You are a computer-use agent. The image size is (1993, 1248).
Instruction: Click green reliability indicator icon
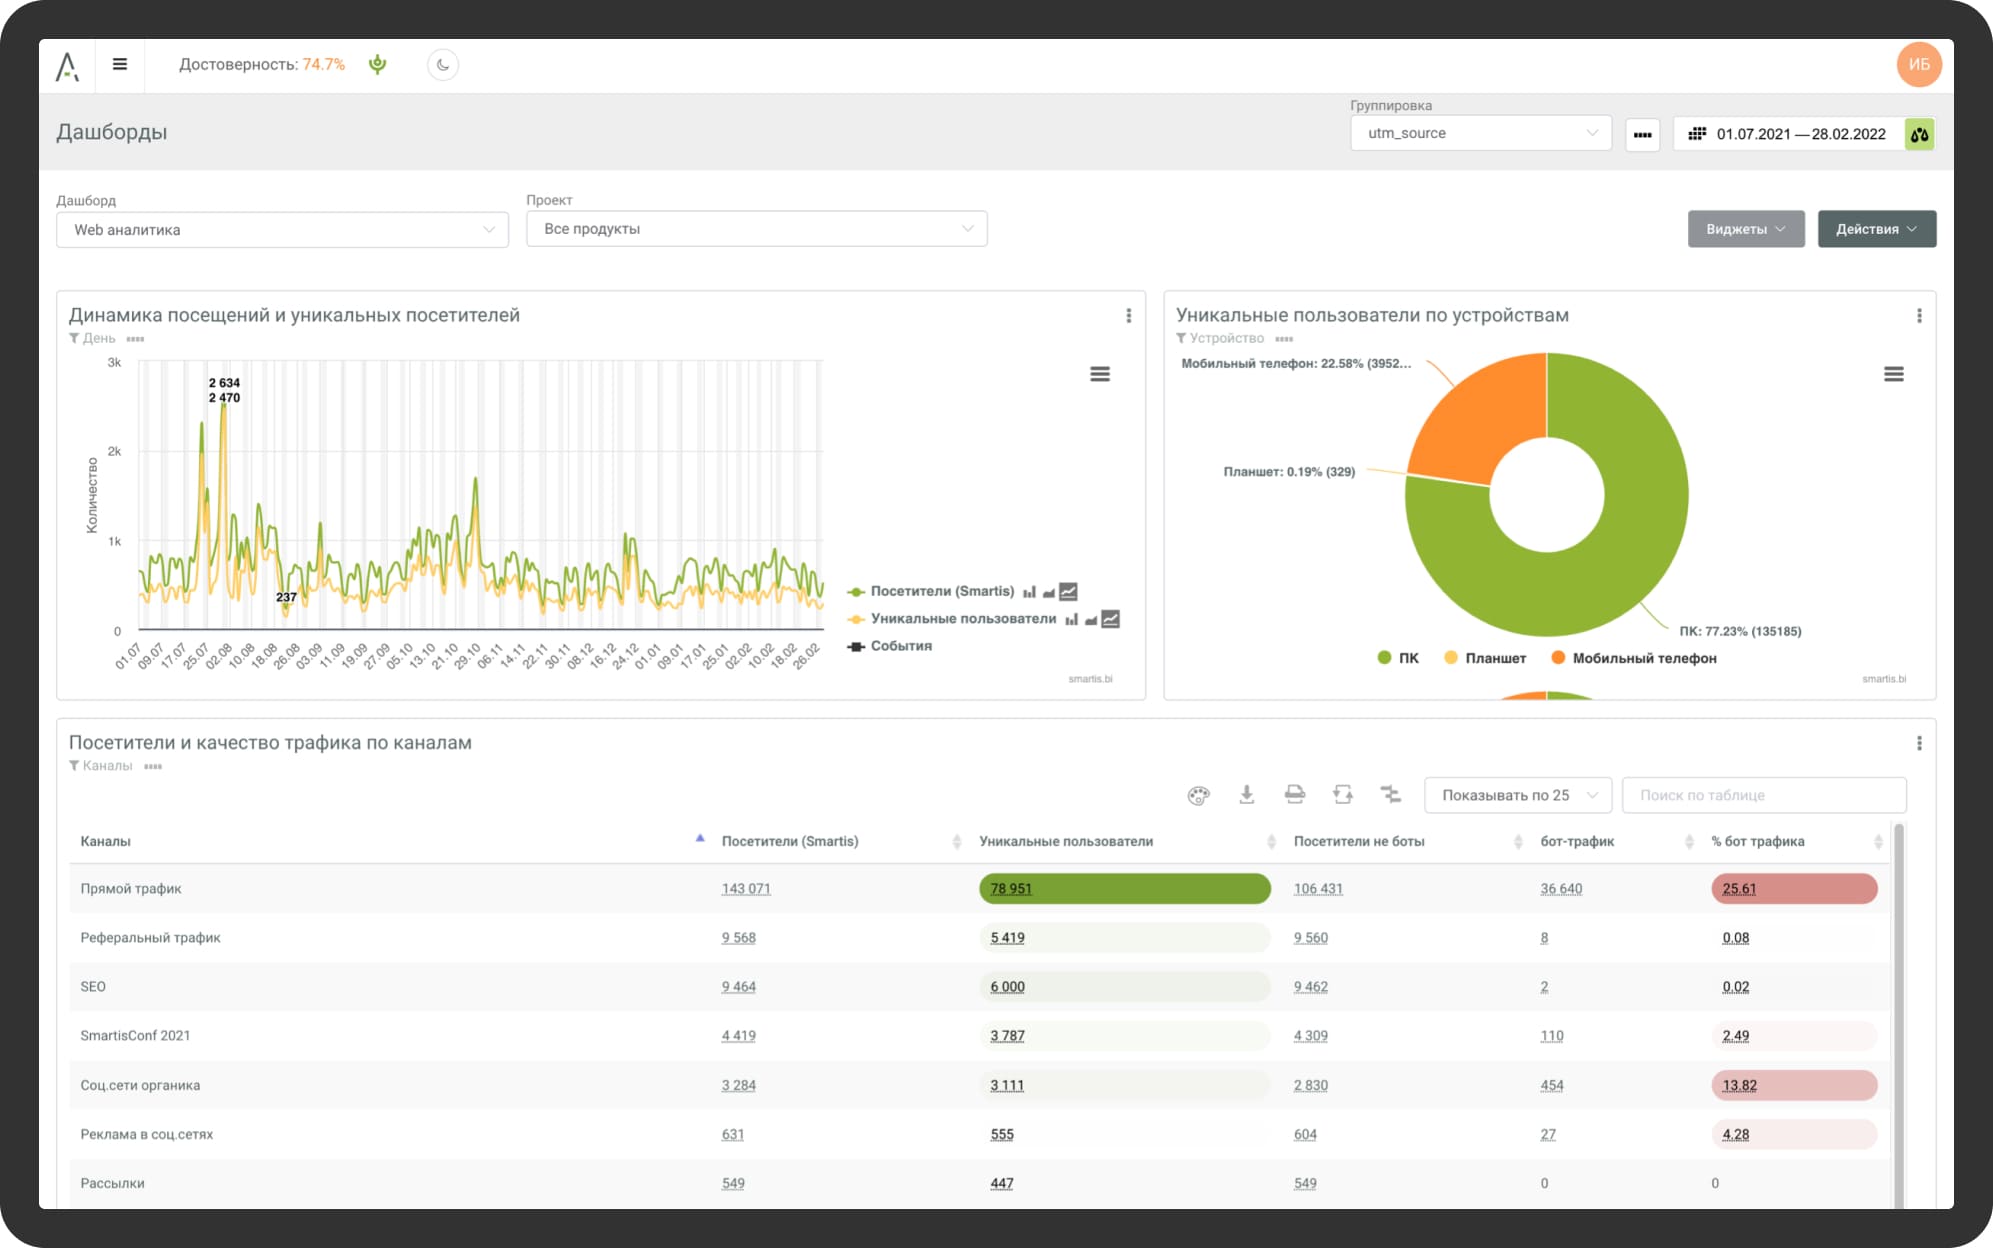pos(377,65)
